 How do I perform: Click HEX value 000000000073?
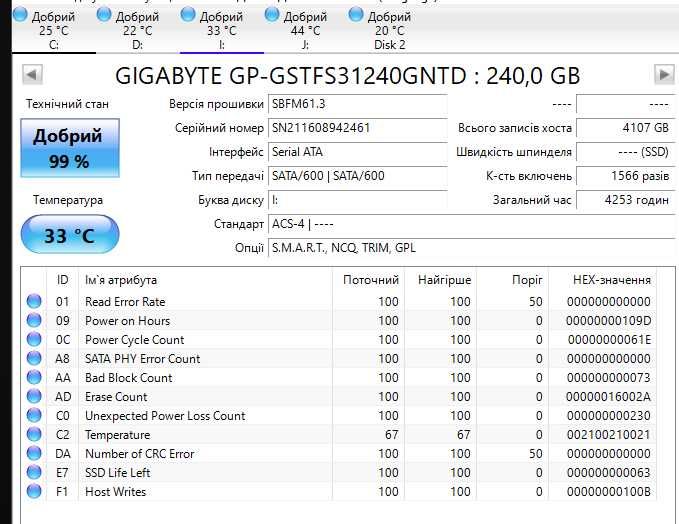click(x=608, y=378)
